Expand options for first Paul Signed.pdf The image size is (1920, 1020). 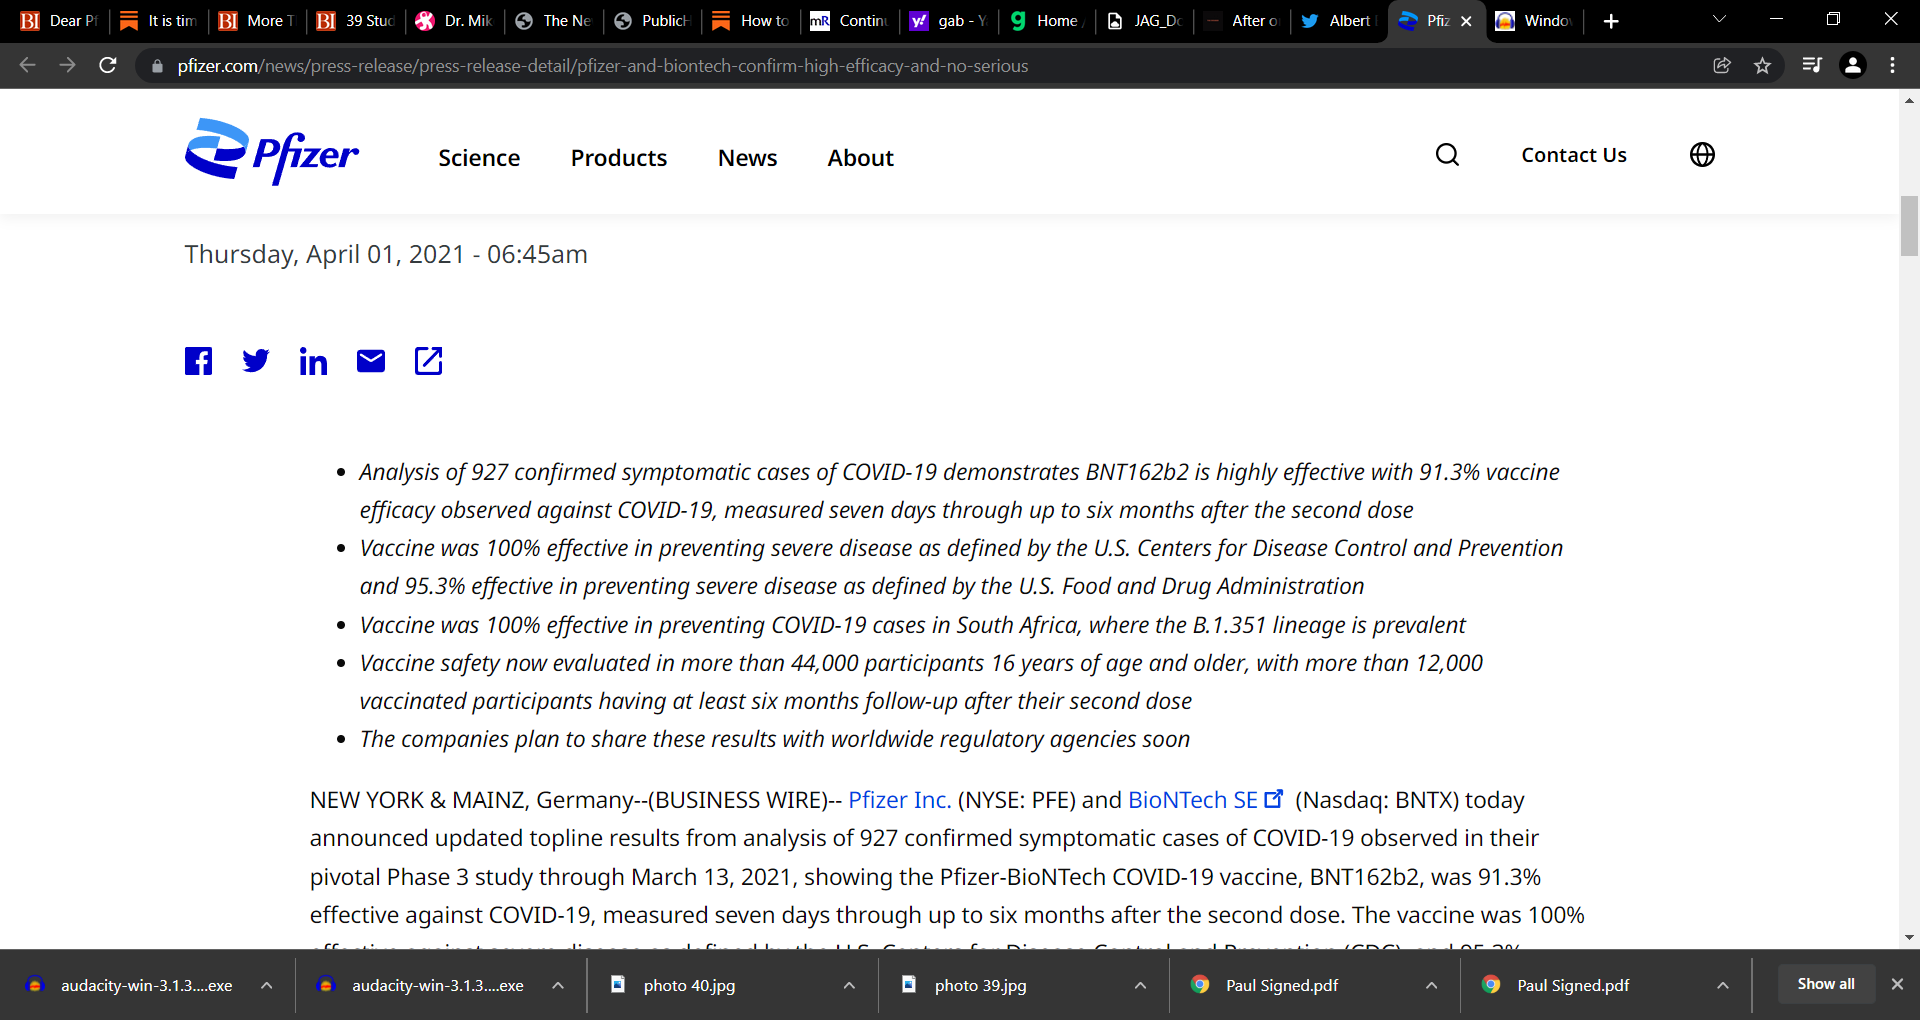click(x=1431, y=985)
